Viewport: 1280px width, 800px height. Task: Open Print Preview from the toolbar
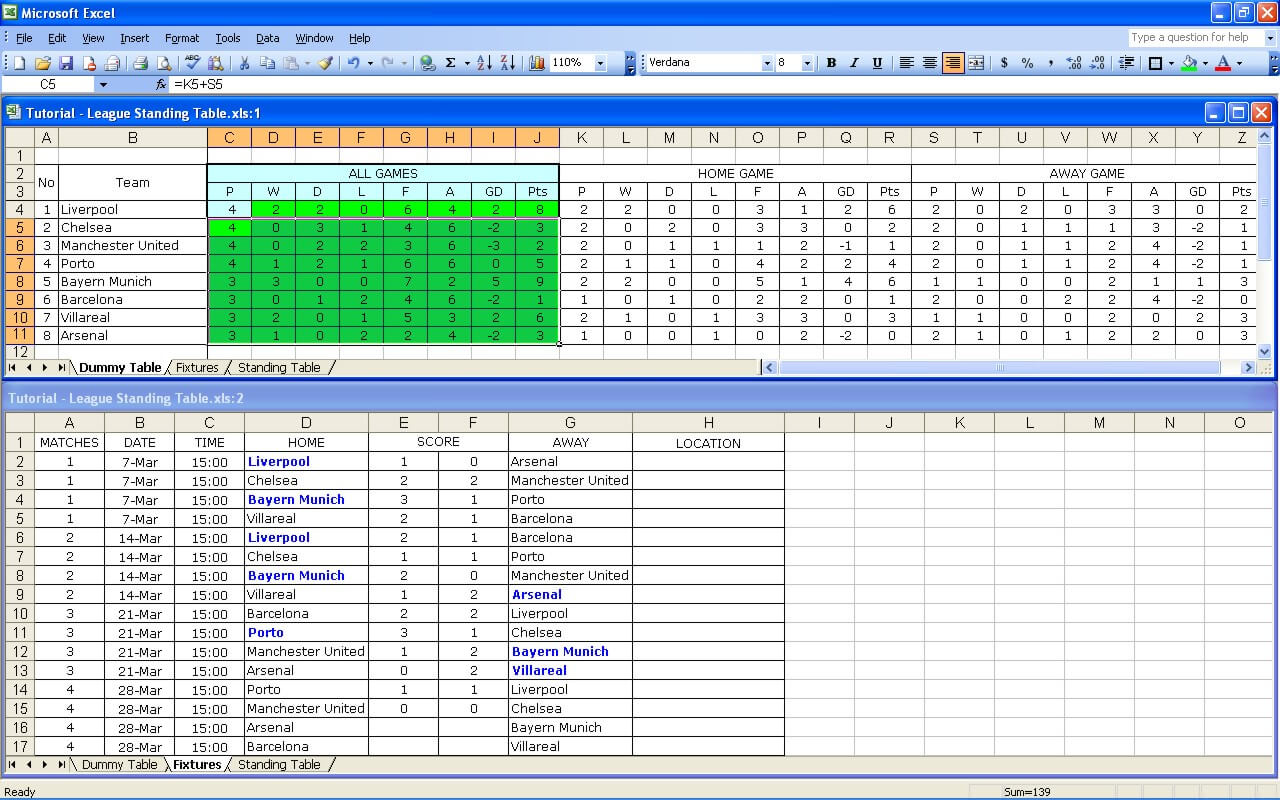pos(163,62)
